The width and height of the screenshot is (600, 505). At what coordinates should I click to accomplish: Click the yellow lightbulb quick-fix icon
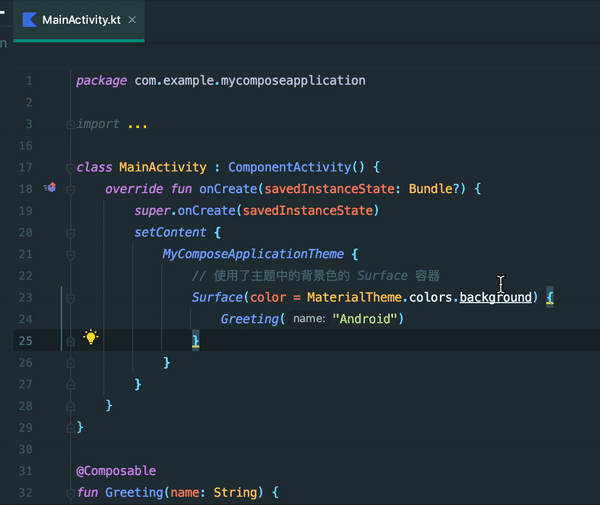point(91,337)
